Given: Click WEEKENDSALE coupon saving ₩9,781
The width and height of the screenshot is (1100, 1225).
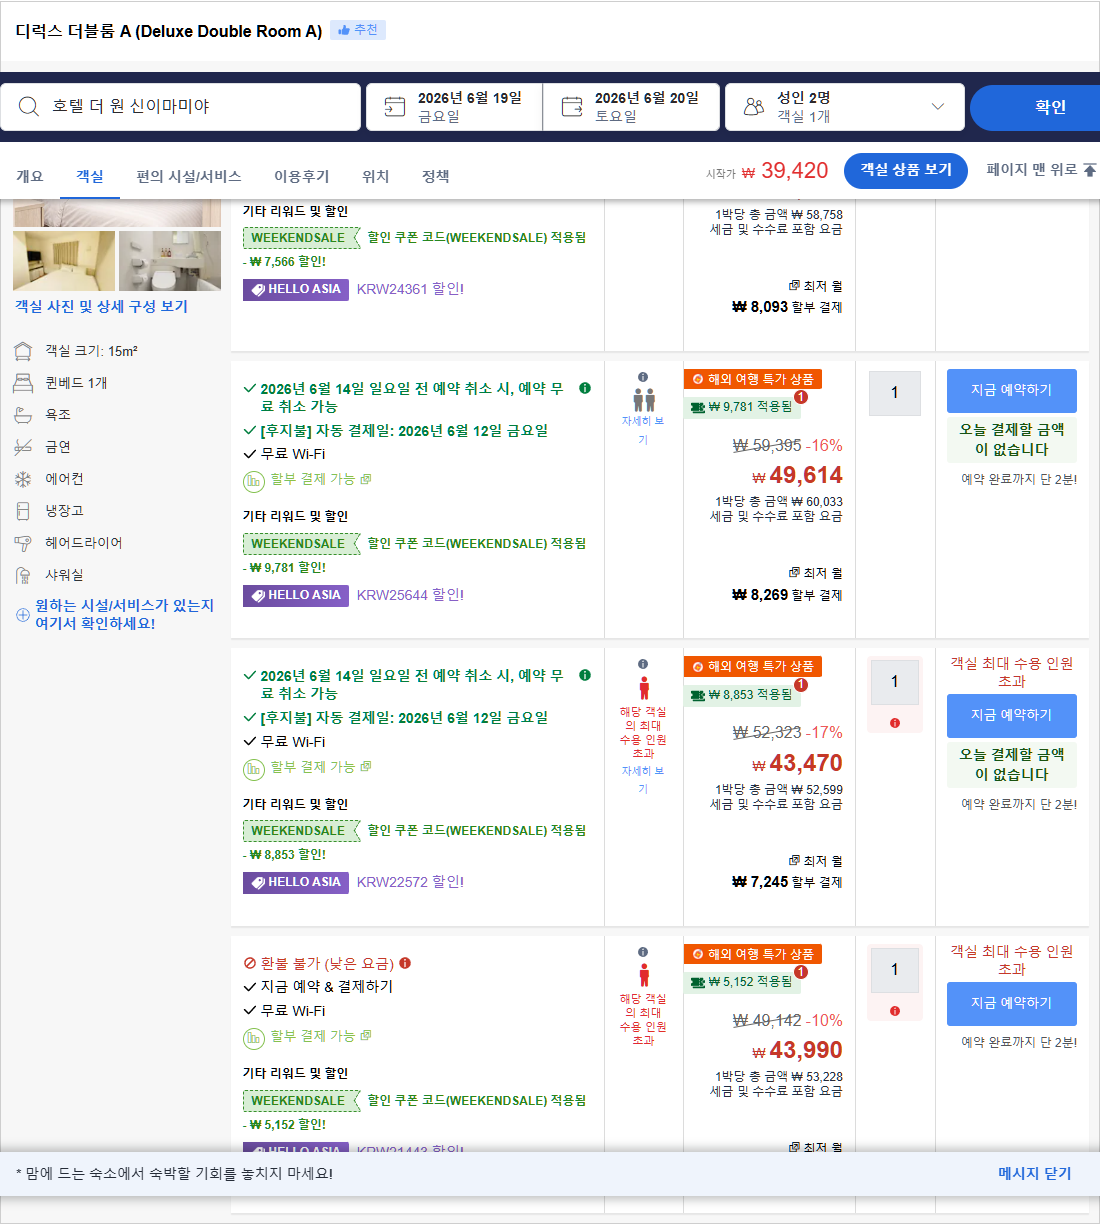Looking at the screenshot, I should [x=301, y=544].
